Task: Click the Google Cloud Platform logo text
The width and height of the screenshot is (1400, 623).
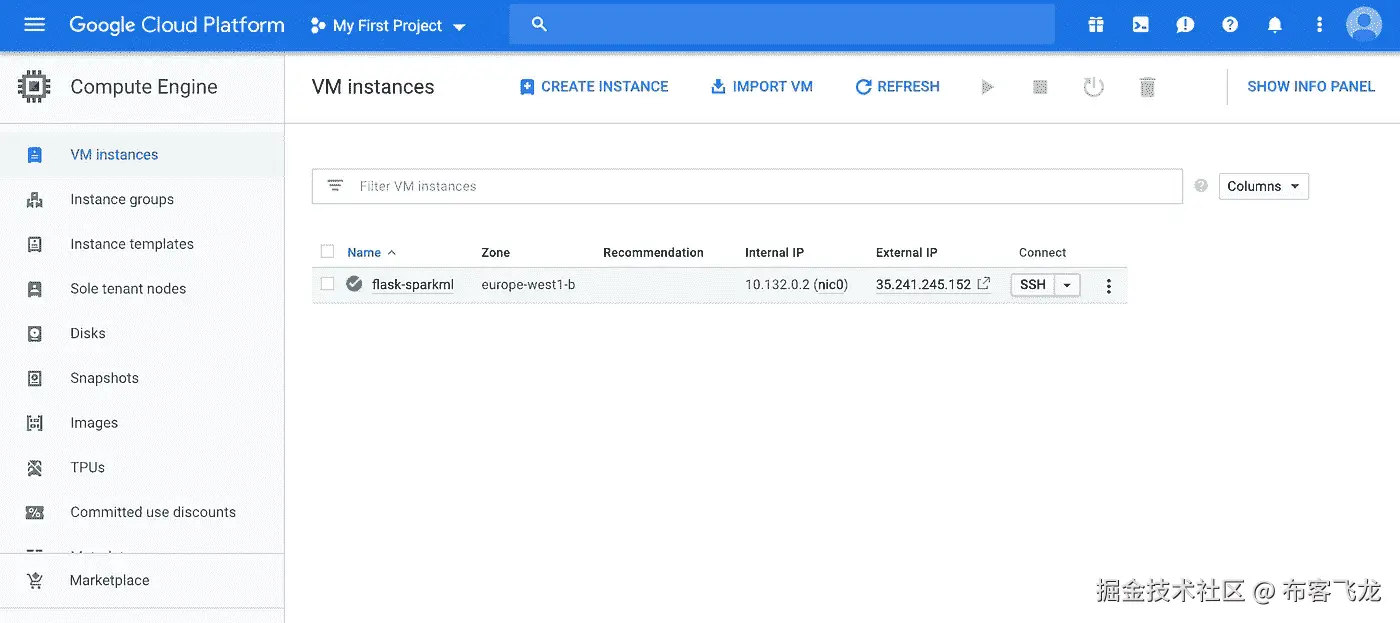Action: pos(177,25)
